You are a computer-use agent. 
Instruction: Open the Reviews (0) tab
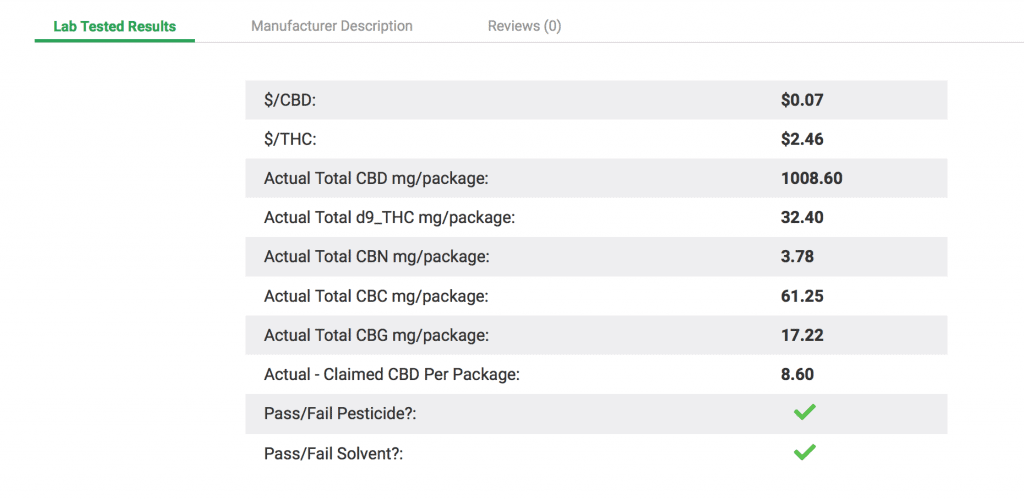[x=524, y=26]
